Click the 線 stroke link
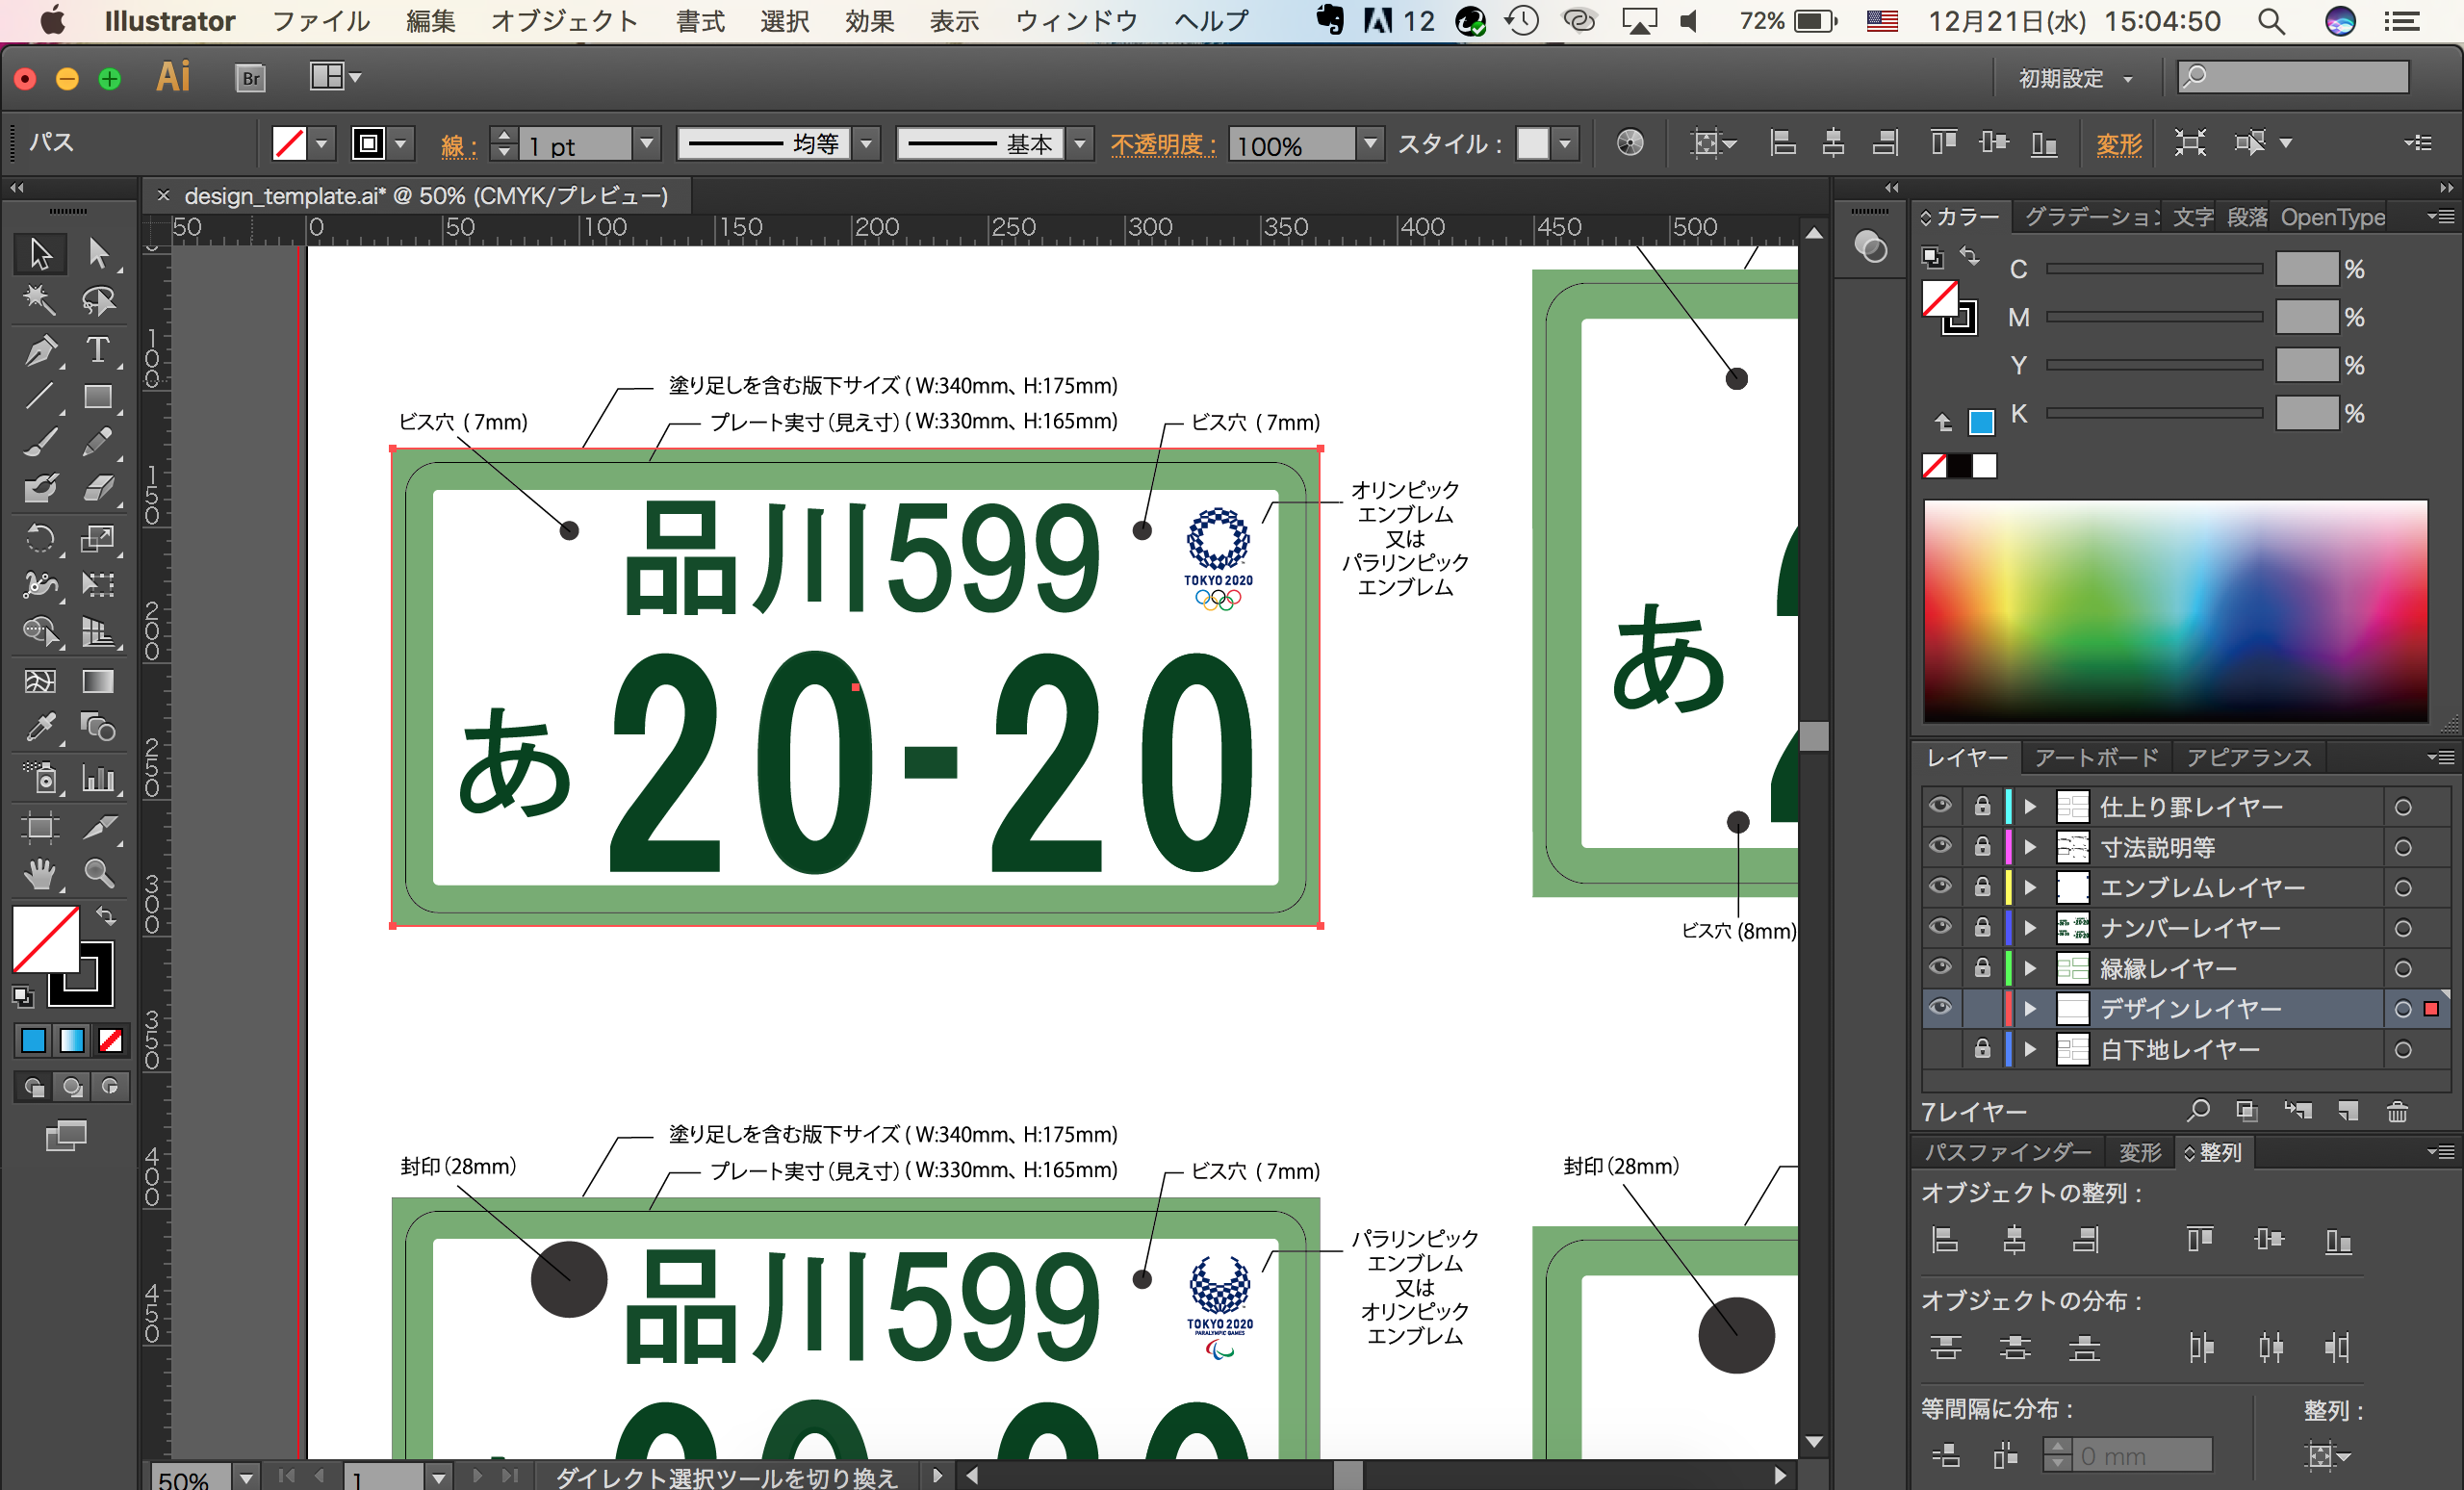The height and width of the screenshot is (1490, 2464). click(459, 146)
